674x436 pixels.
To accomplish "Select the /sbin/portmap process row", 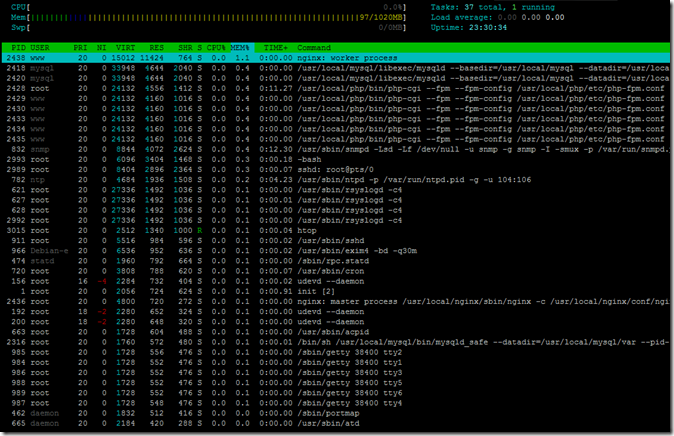I will pos(336,413).
